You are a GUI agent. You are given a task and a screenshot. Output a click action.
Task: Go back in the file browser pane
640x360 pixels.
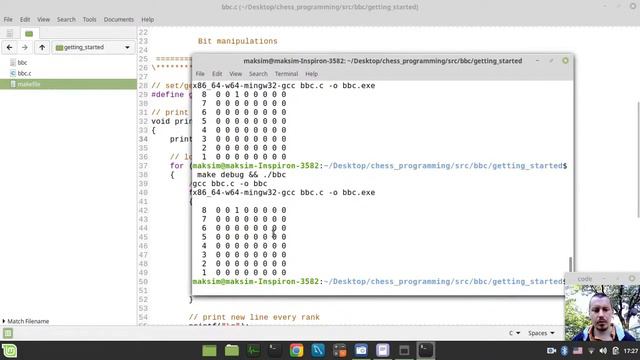pyautogui.click(x=9, y=47)
